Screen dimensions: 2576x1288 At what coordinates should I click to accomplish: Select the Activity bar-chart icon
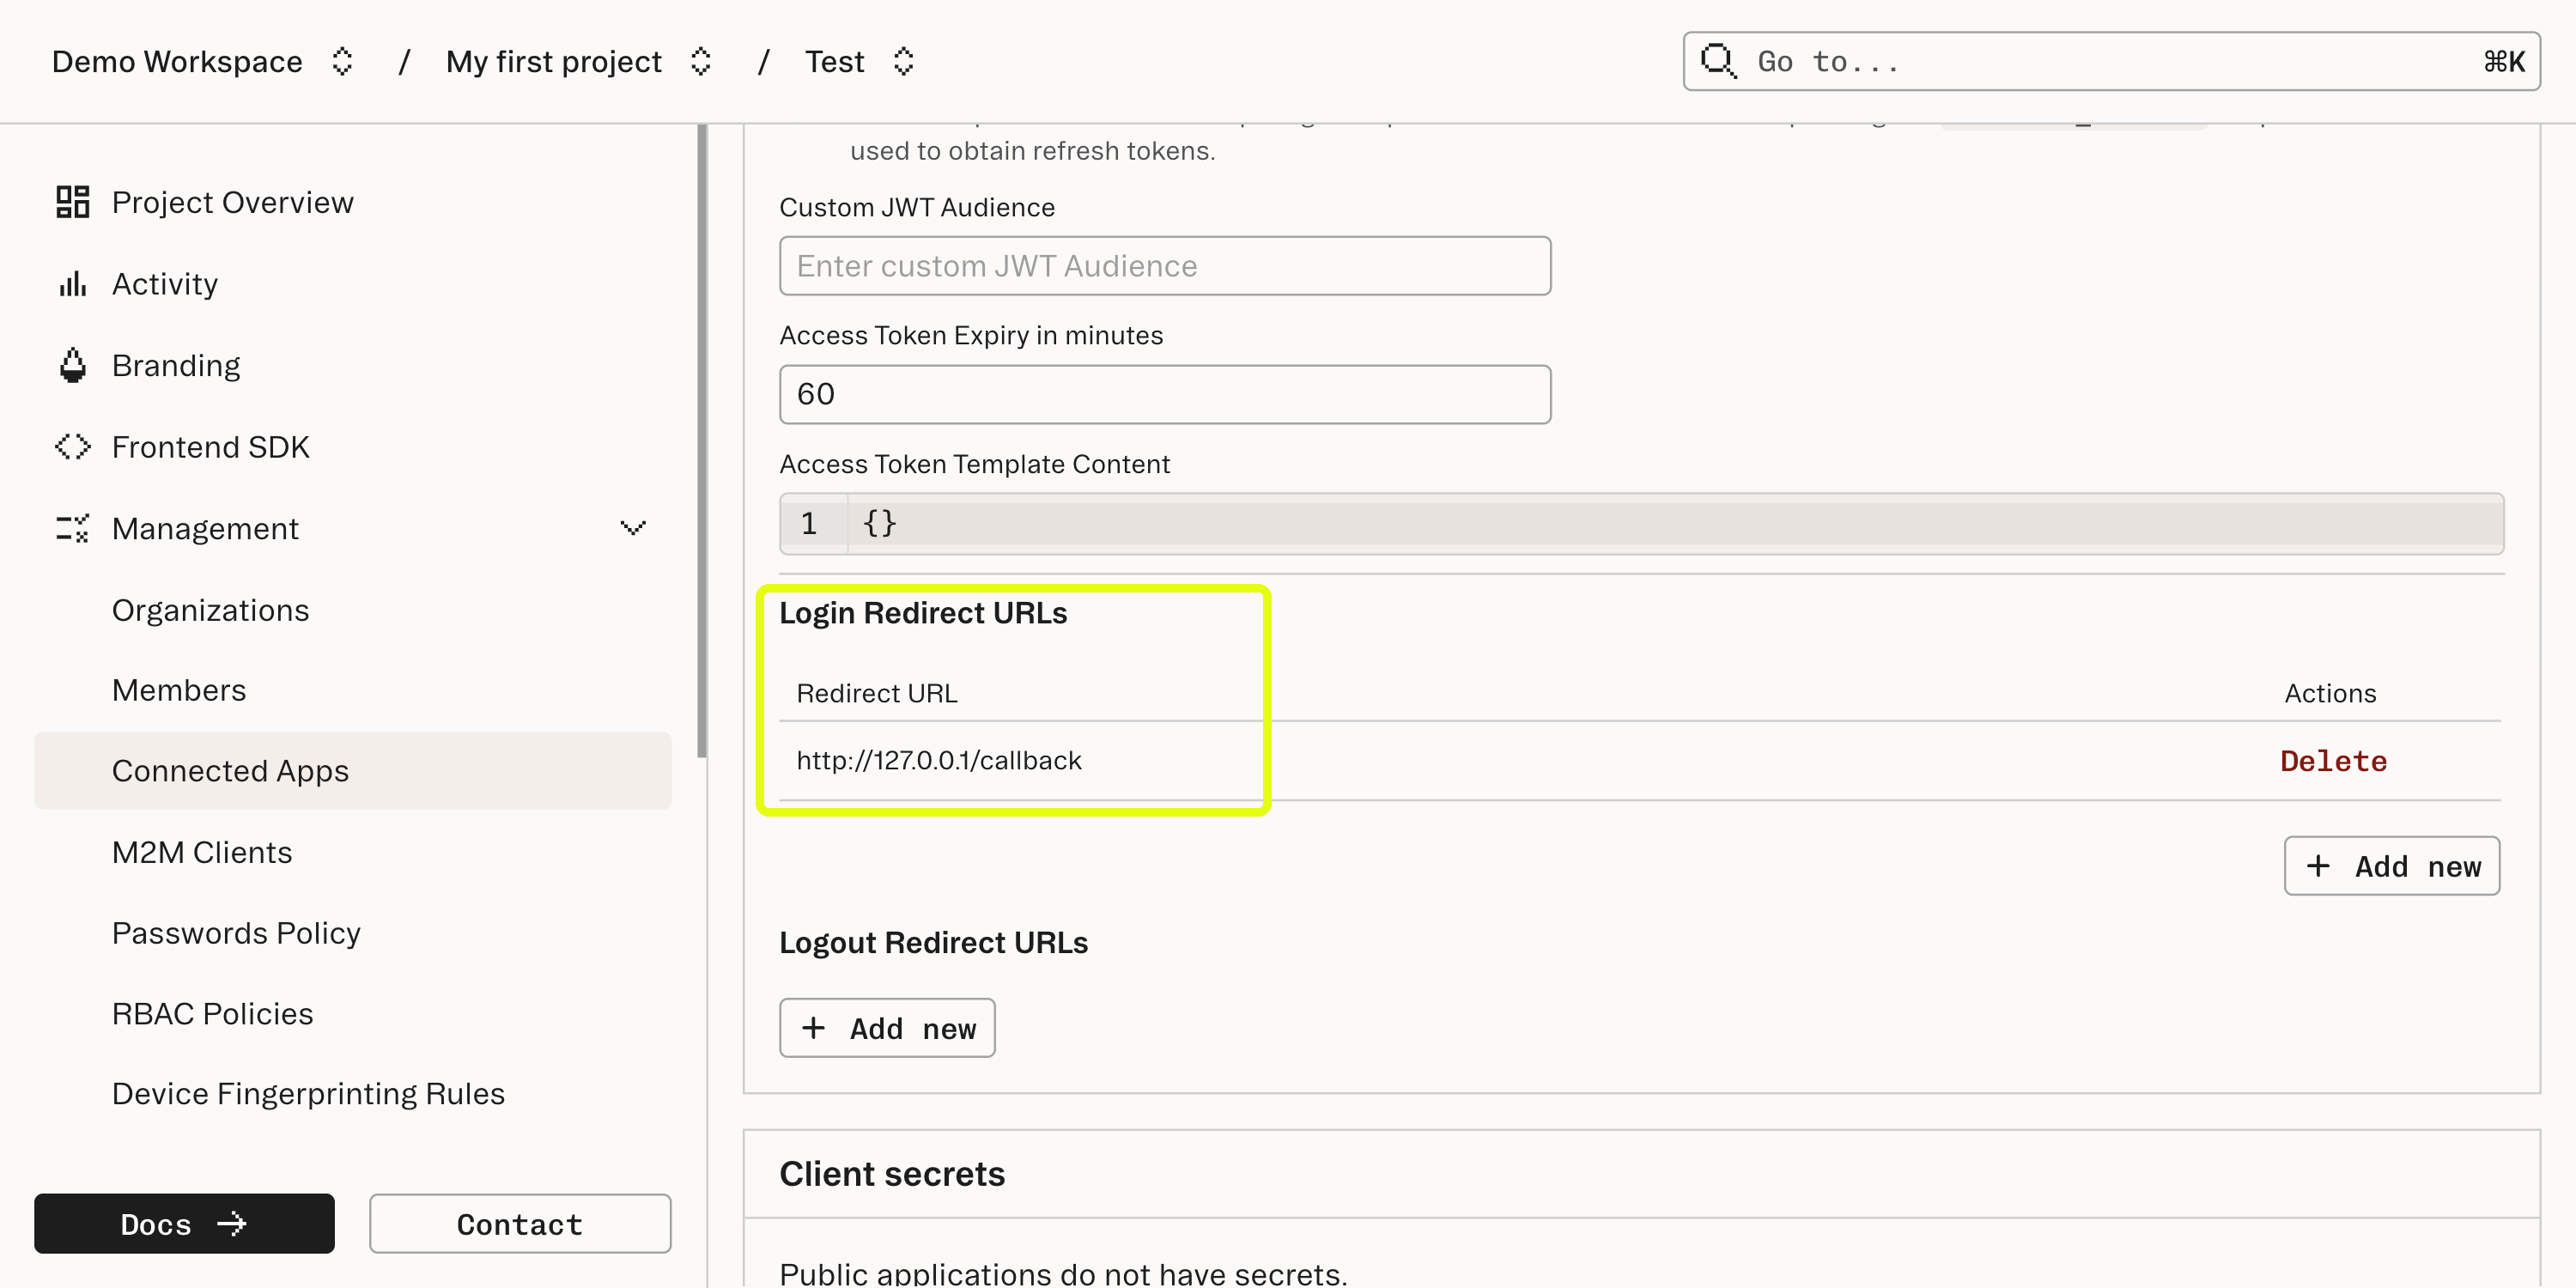71,283
